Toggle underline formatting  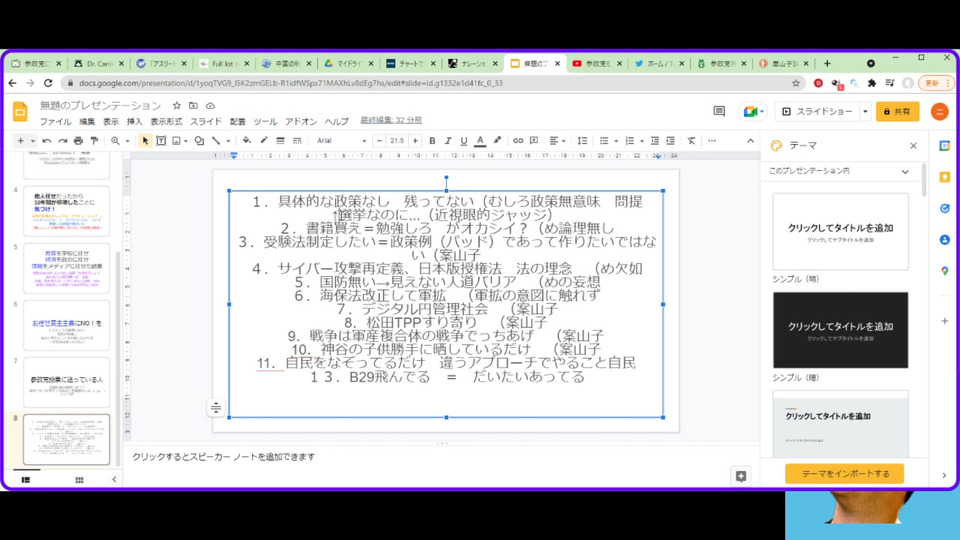coord(463,141)
